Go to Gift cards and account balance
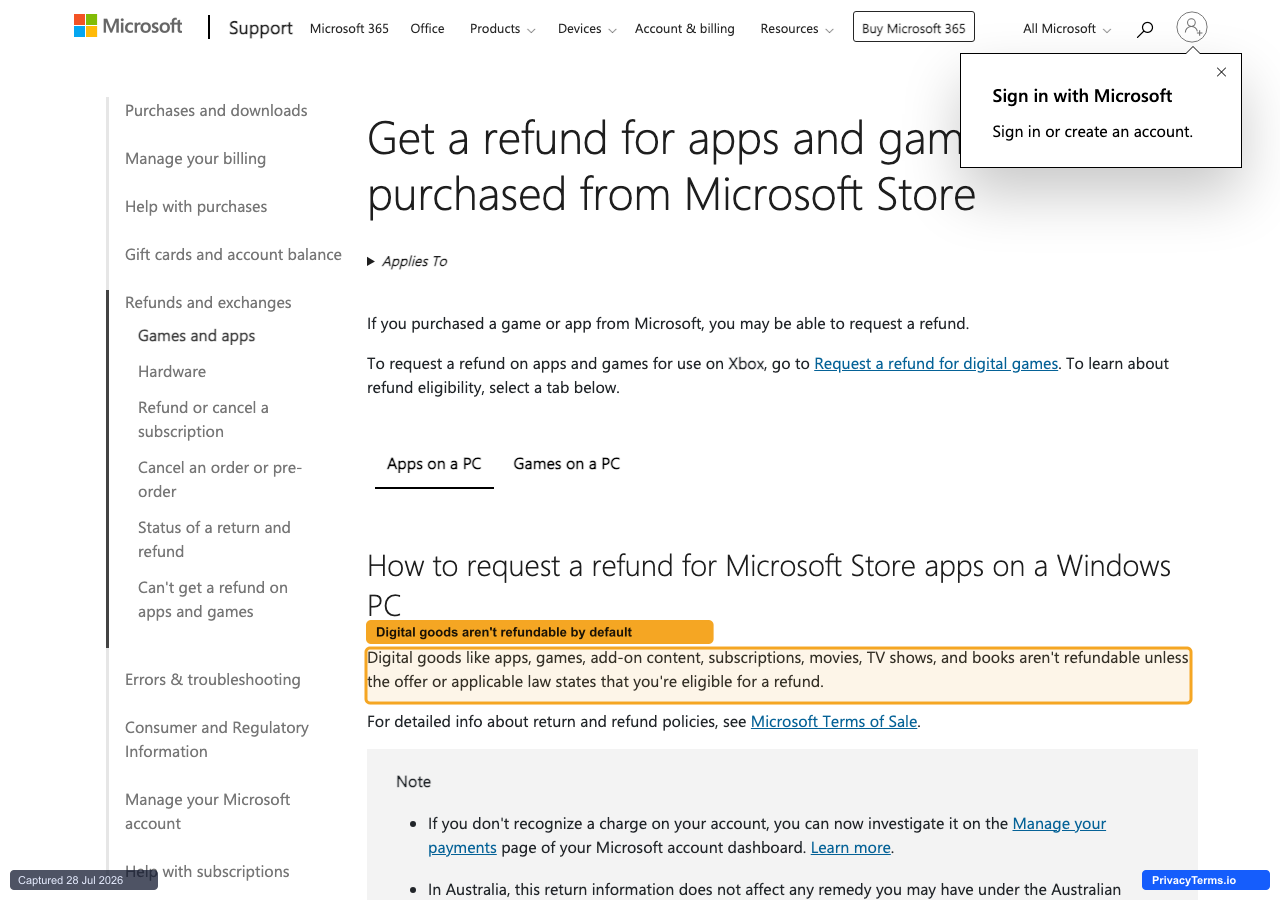1280x900 pixels. click(x=233, y=255)
